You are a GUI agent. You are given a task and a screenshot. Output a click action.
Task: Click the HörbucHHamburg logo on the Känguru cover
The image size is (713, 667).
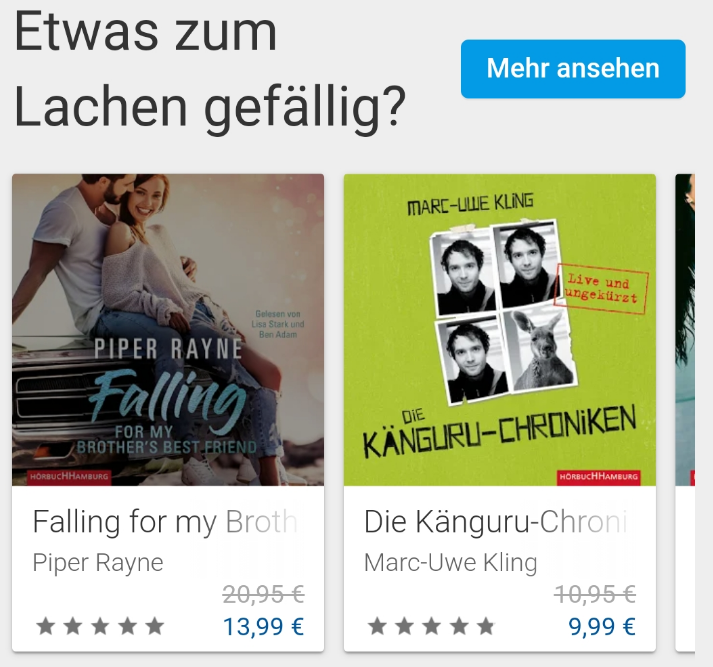[x=598, y=477]
